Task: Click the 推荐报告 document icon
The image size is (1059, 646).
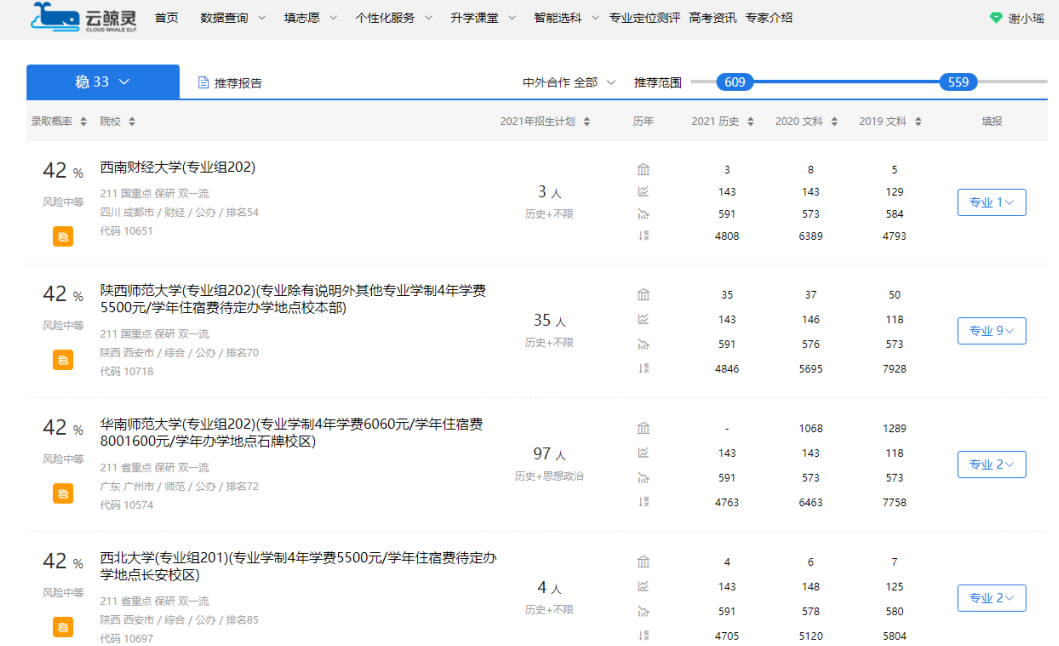Action: coord(203,83)
